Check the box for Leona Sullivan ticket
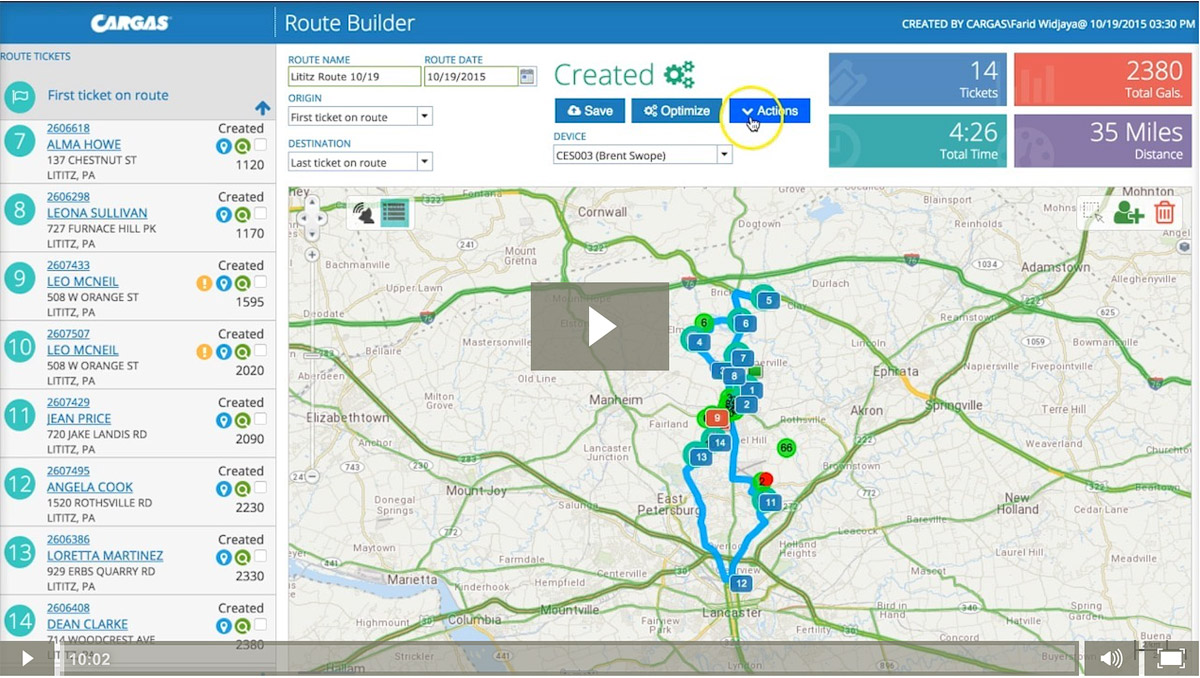The image size is (1200, 678). pos(260,214)
